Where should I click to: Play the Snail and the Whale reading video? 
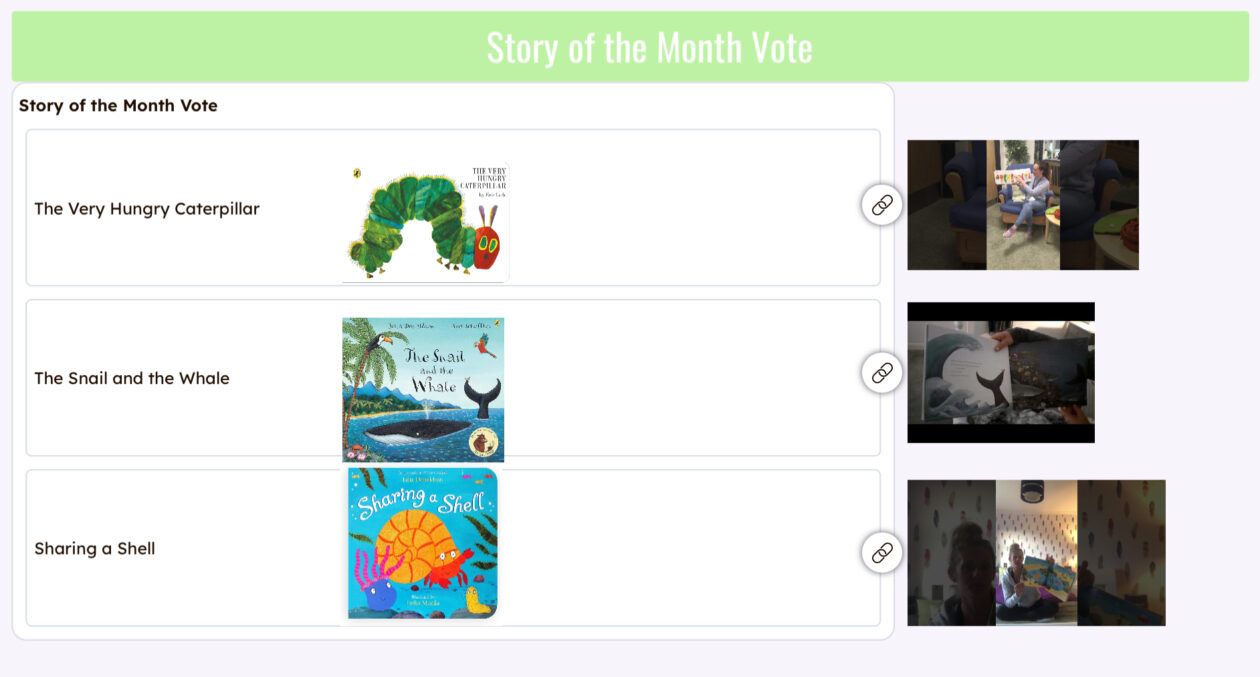coord(1000,372)
